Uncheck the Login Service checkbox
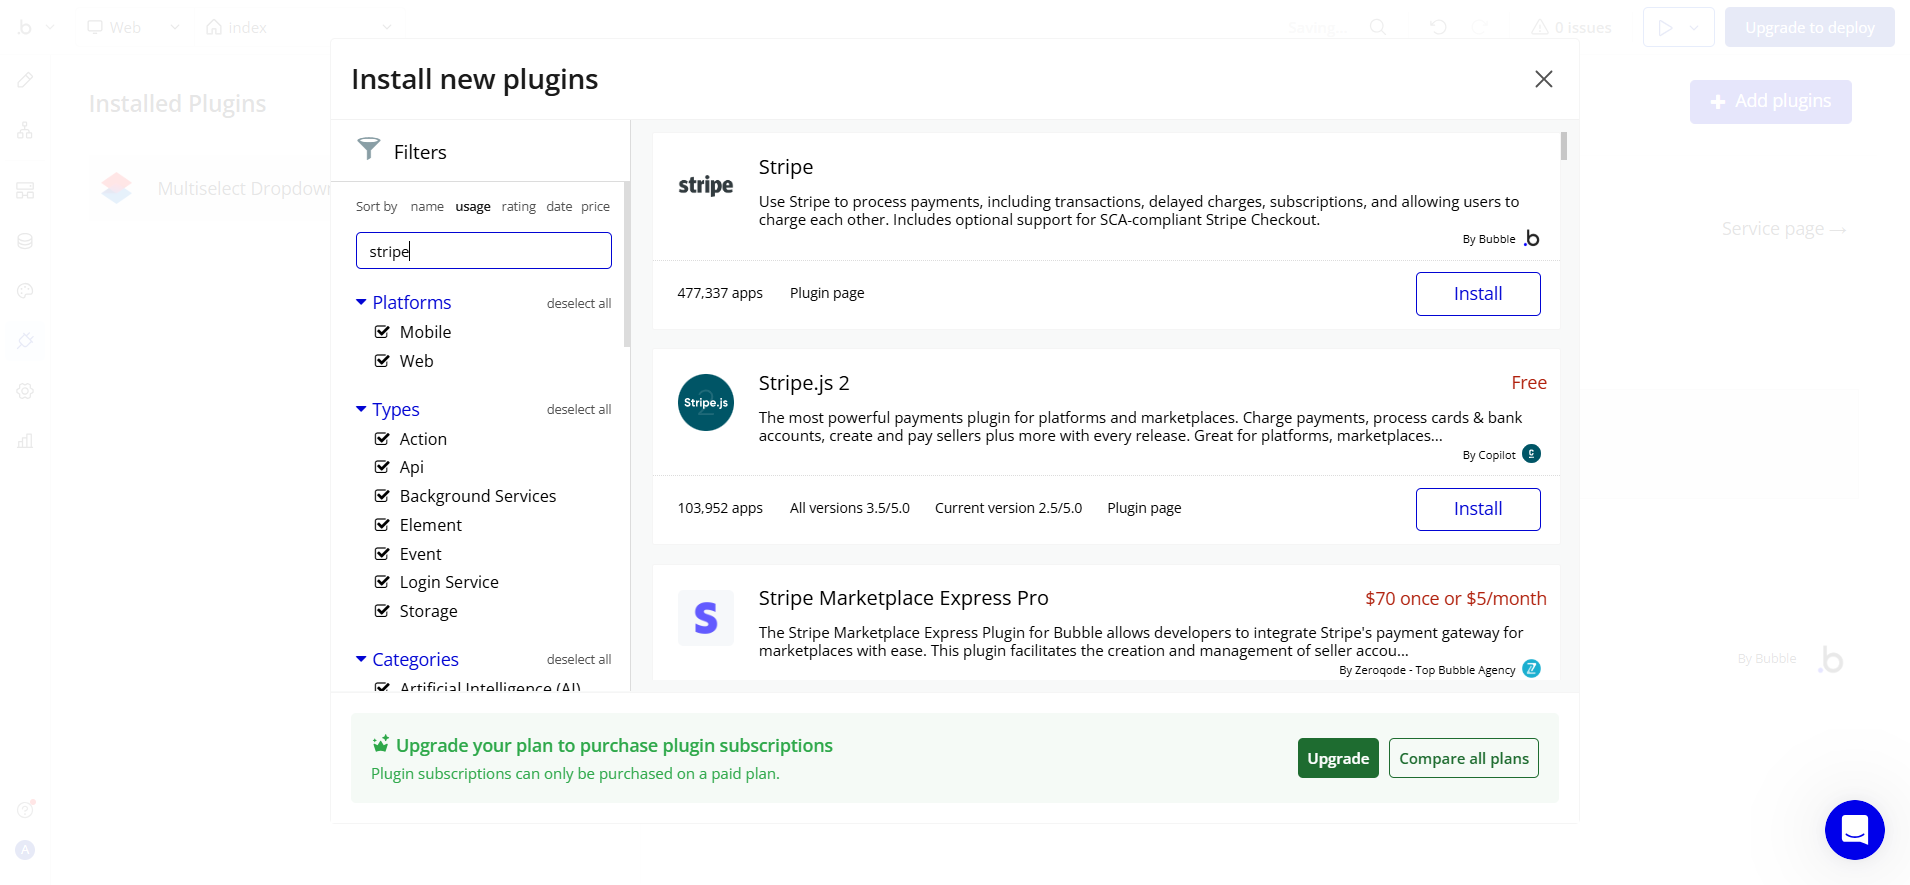Image resolution: width=1910 pixels, height=885 pixels. coord(382,582)
